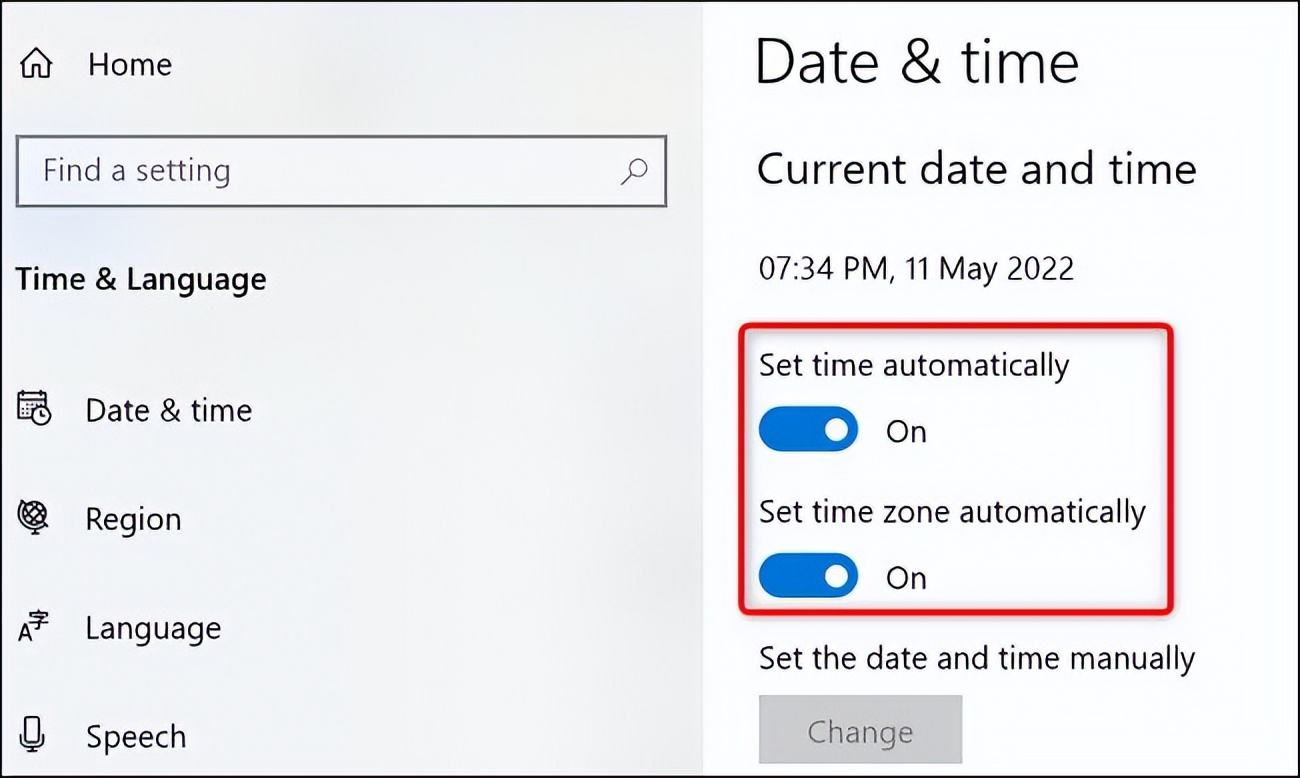Open the Region settings page
1300x778 pixels.
pos(133,518)
